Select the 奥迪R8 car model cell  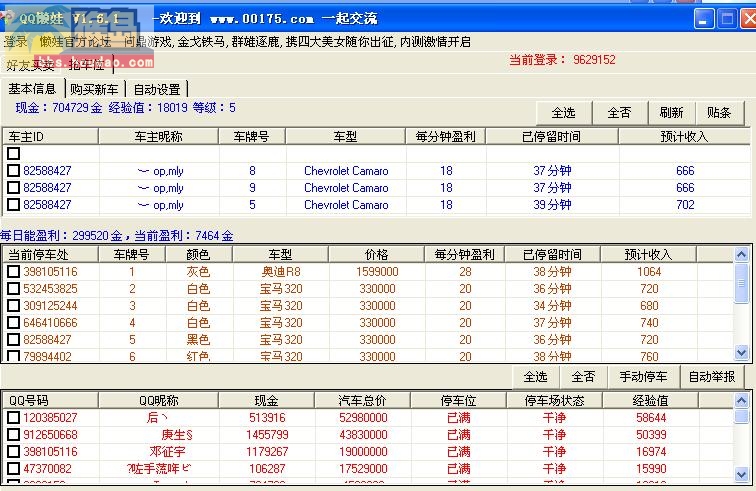(281, 272)
